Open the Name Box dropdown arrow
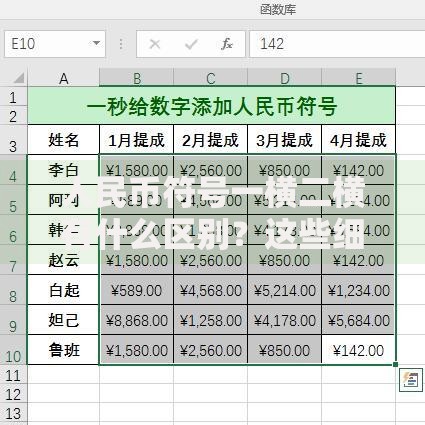This screenshot has width=425, height=425. 96,43
